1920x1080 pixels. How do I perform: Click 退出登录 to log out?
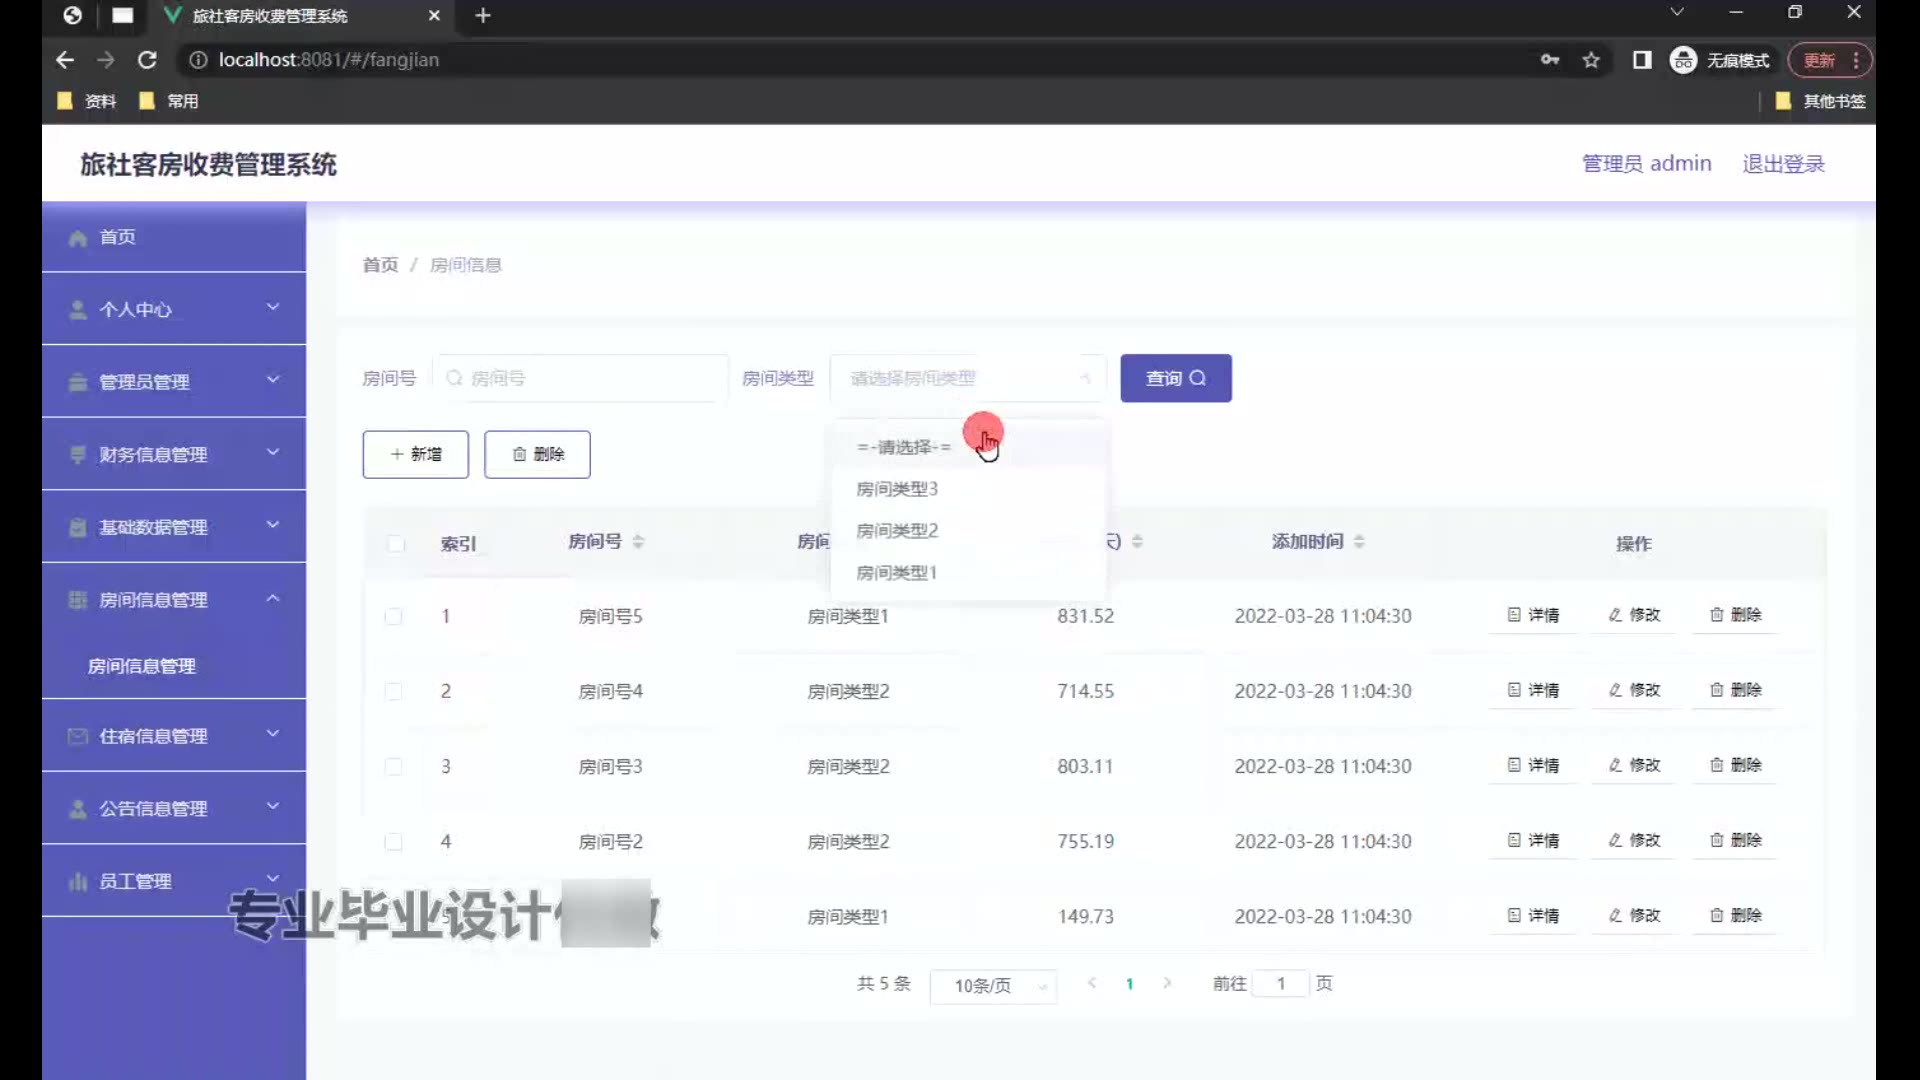[1783, 163]
